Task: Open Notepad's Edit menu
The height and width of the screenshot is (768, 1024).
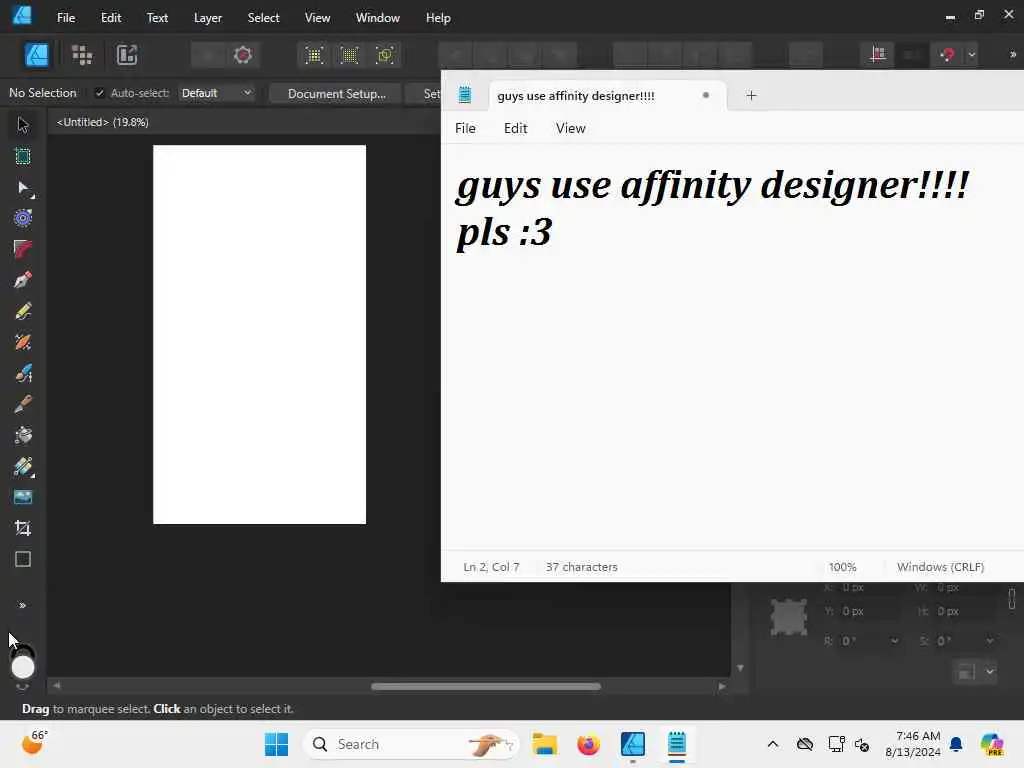Action: 515,128
